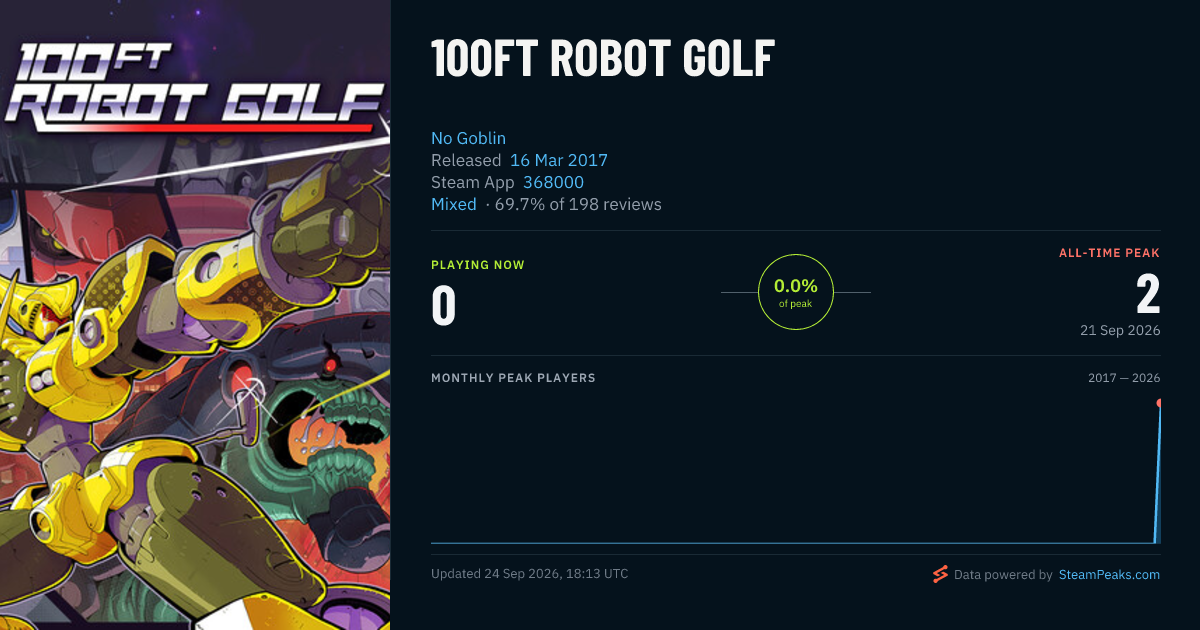Image resolution: width=1200 pixels, height=630 pixels.
Task: Click the 2017 — 2026 range label
Action: pos(1124,378)
